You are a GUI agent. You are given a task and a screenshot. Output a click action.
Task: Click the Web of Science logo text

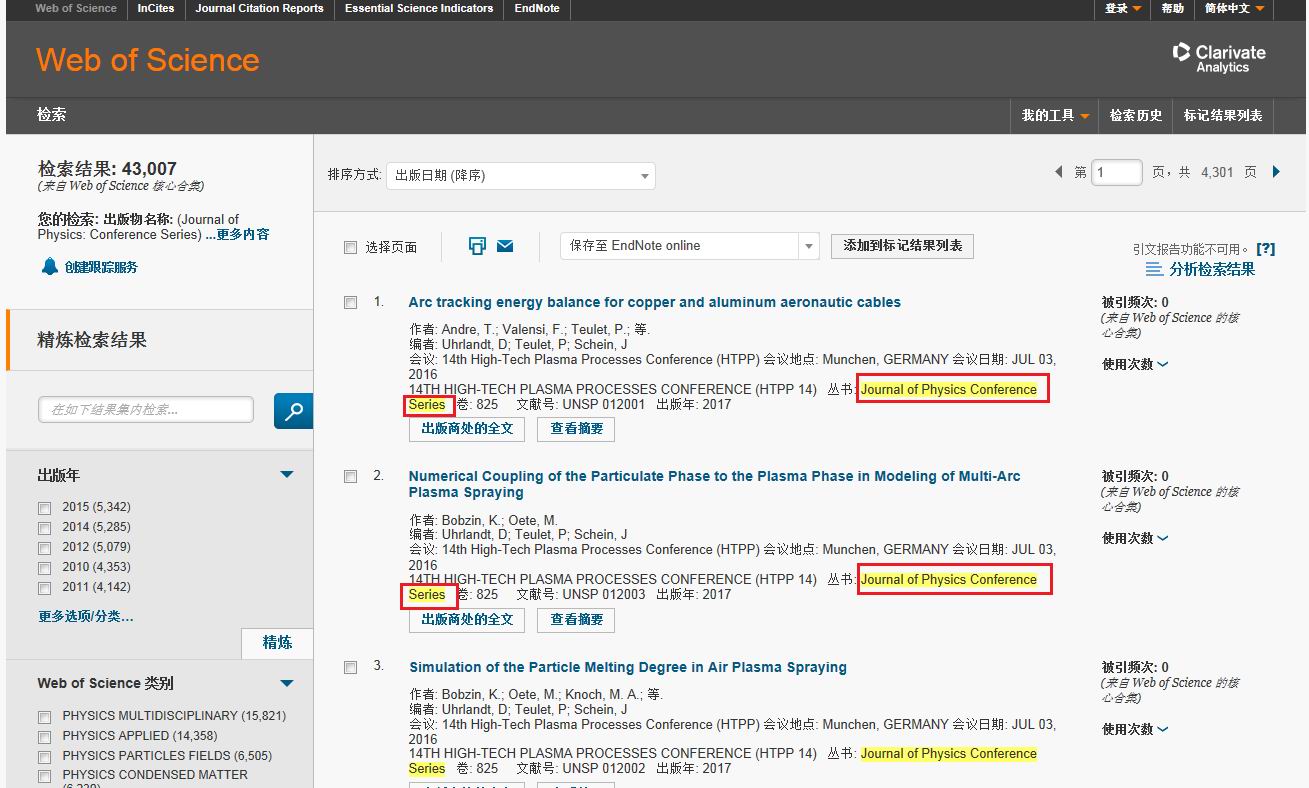coord(148,60)
